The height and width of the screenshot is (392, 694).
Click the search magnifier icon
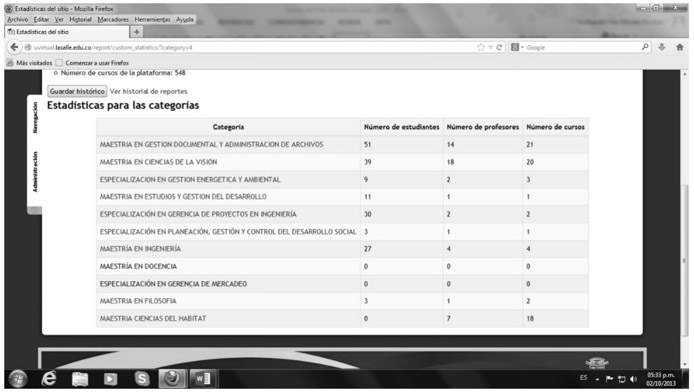[x=645, y=47]
